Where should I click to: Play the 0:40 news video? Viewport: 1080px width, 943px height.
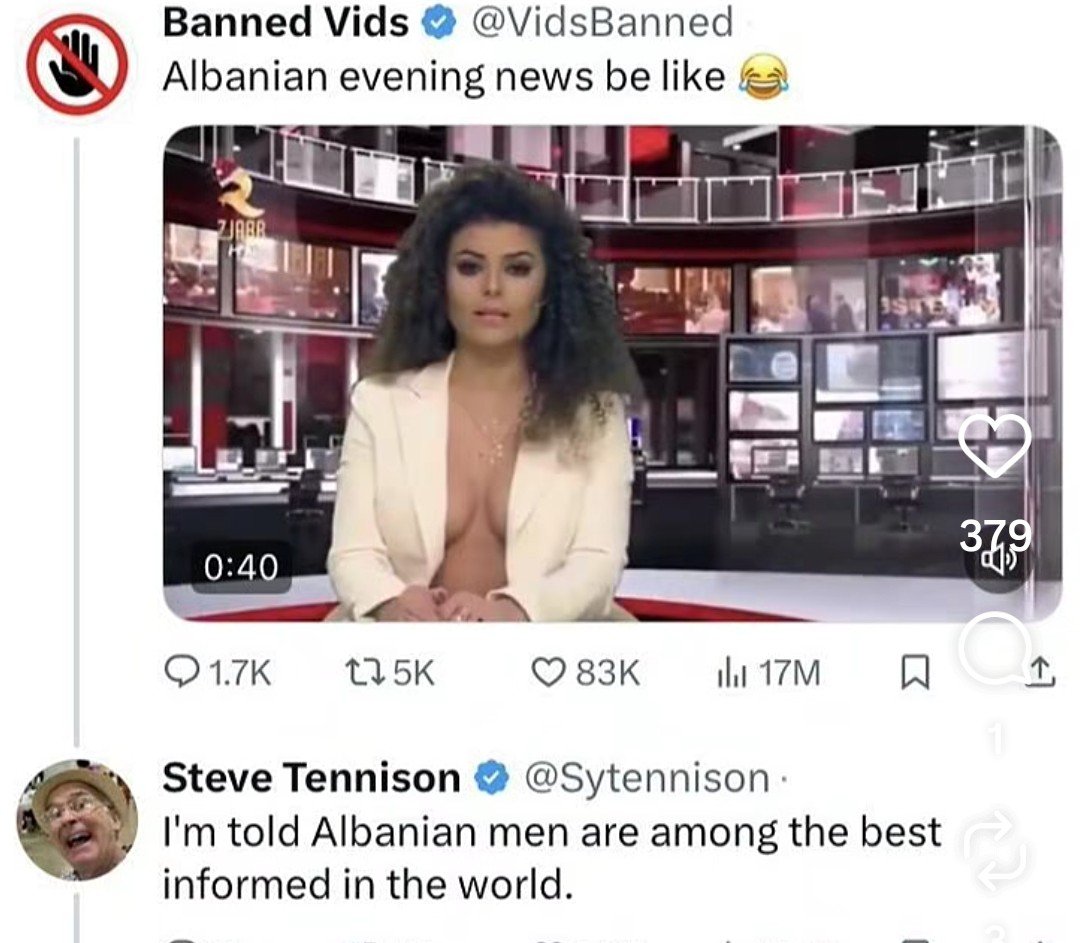[x=612, y=373]
